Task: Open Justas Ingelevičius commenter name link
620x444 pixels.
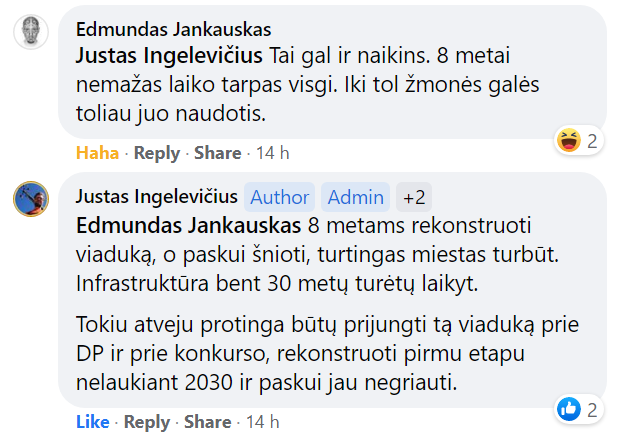Action: coord(156,196)
